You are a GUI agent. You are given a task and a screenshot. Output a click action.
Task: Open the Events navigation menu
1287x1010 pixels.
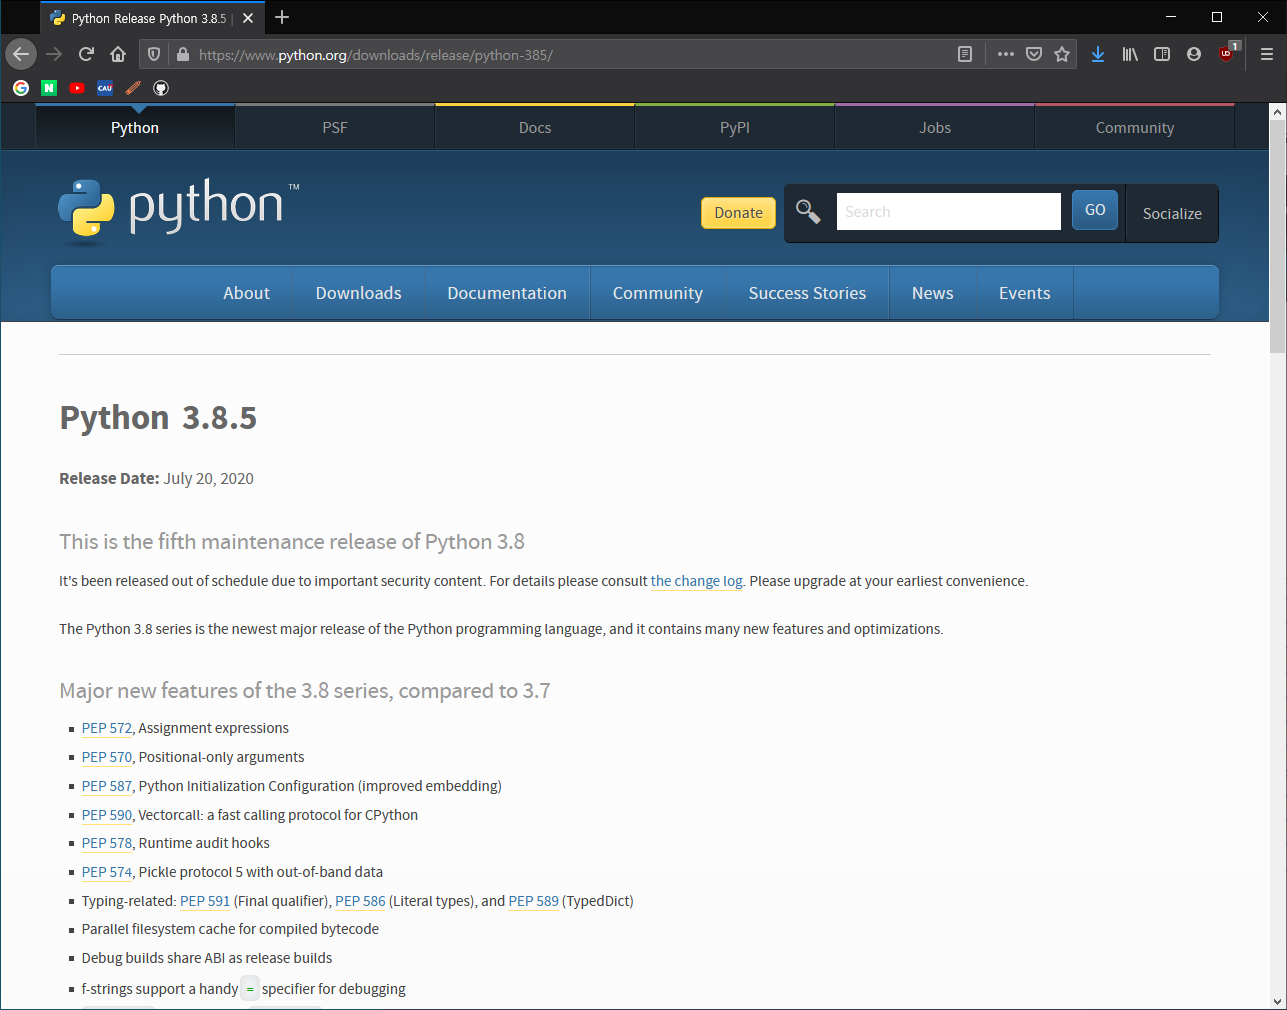1024,293
